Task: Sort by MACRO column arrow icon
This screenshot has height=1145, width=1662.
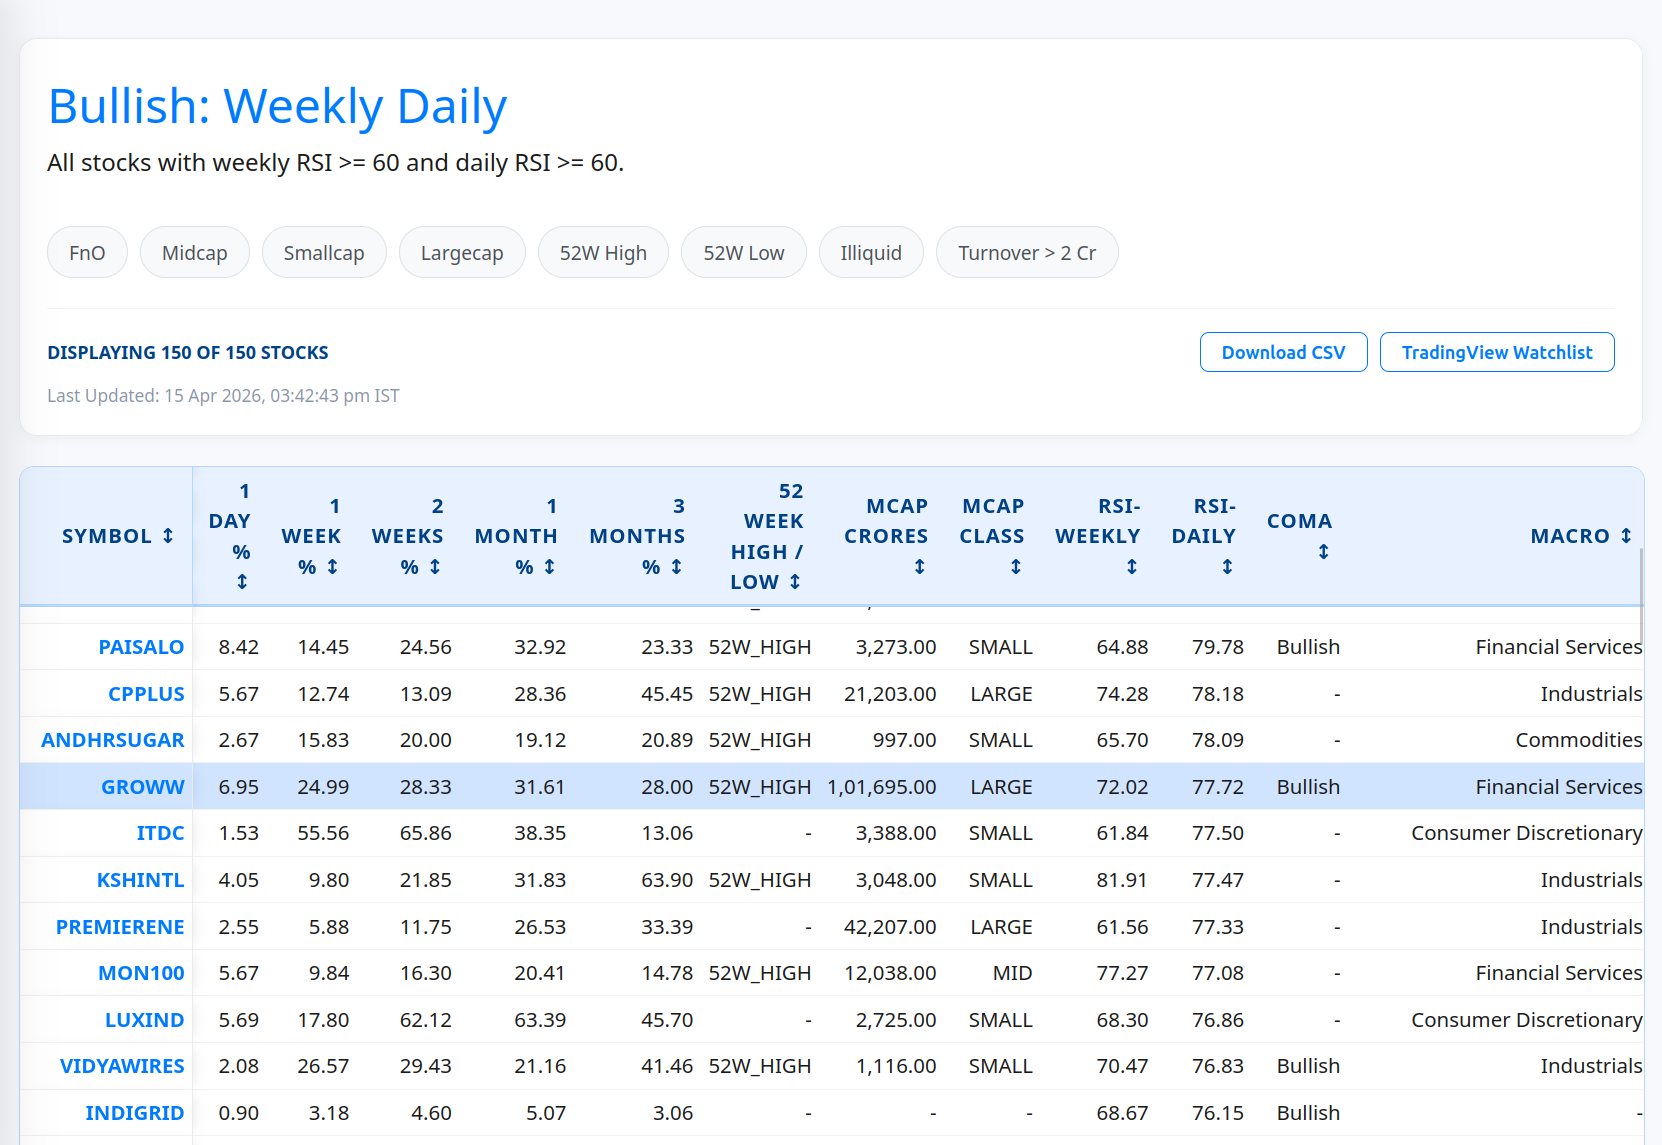Action: point(1626,536)
